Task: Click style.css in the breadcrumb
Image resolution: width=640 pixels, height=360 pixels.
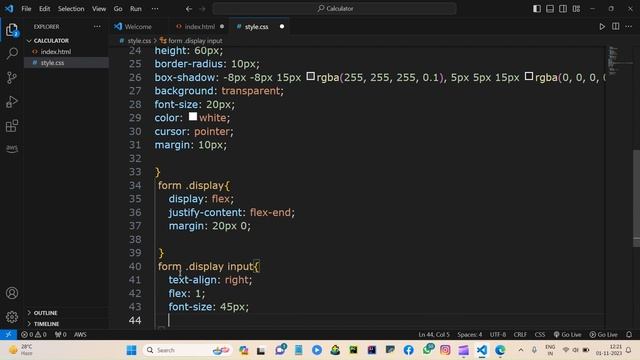Action: coord(139,40)
